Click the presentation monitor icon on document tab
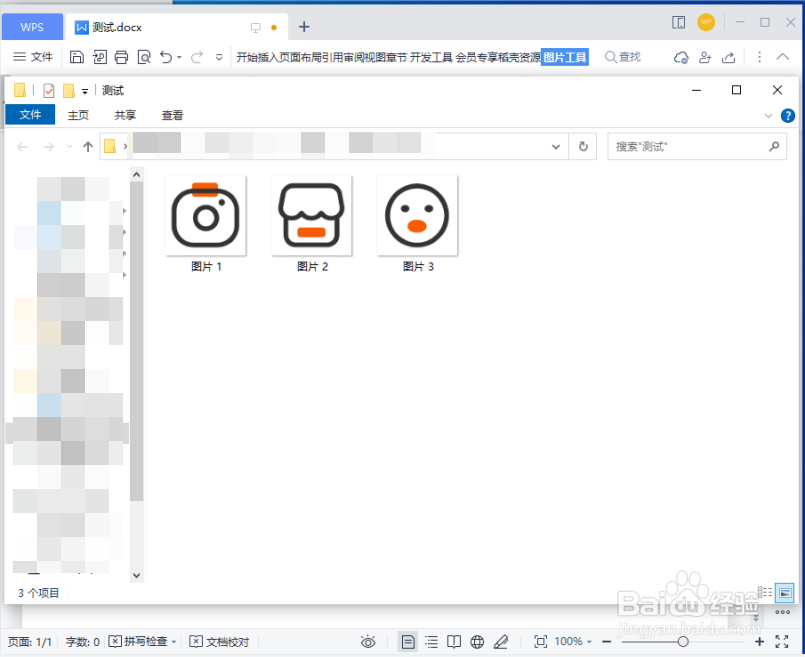This screenshot has width=805, height=657. (256, 28)
